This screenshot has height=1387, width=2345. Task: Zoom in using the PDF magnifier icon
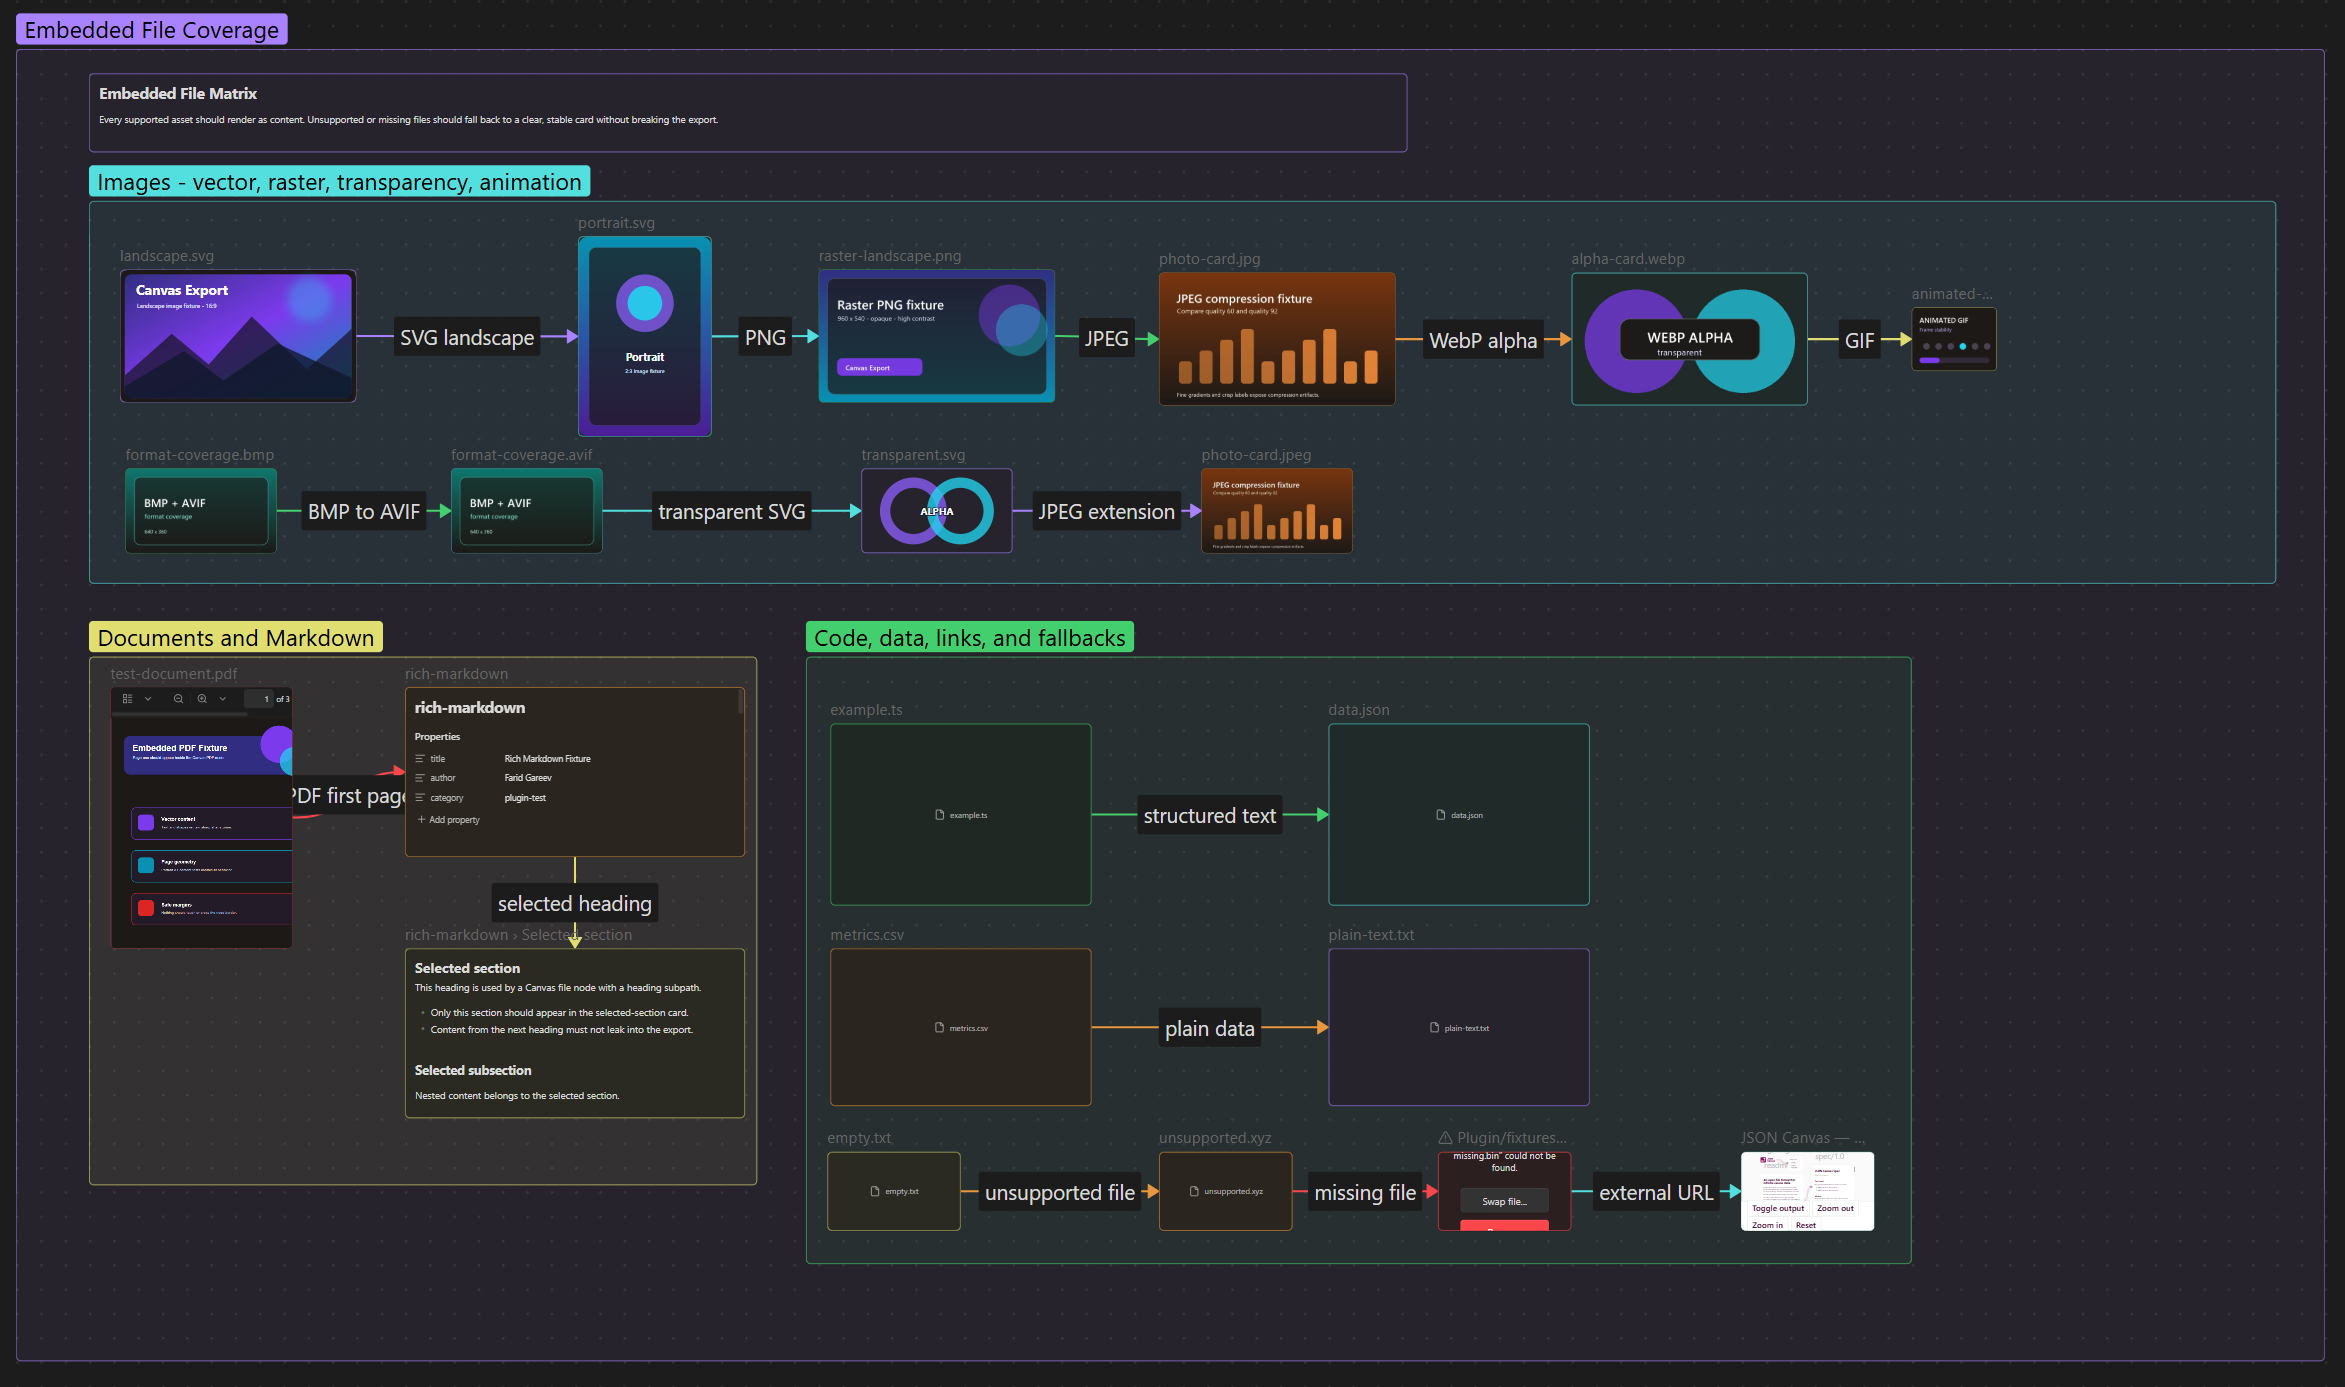click(202, 699)
